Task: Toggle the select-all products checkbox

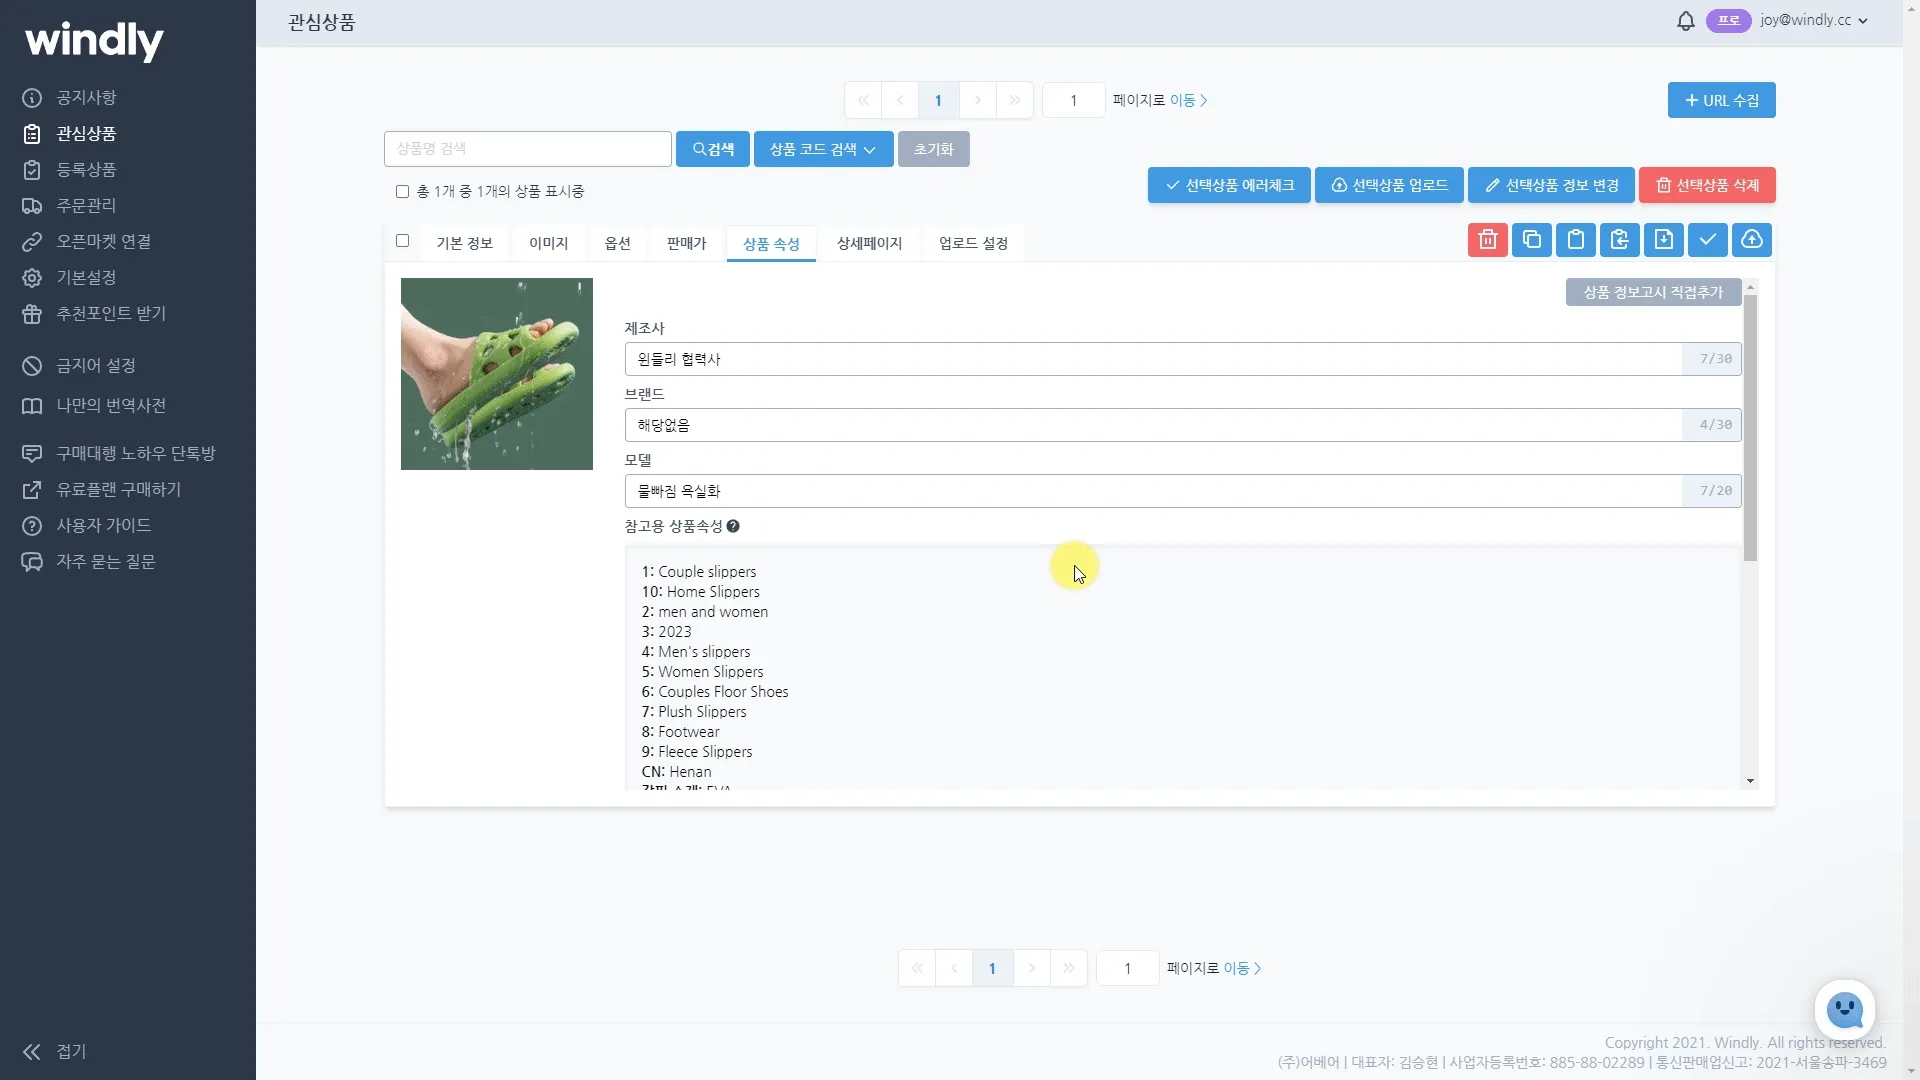Action: pyautogui.click(x=402, y=191)
